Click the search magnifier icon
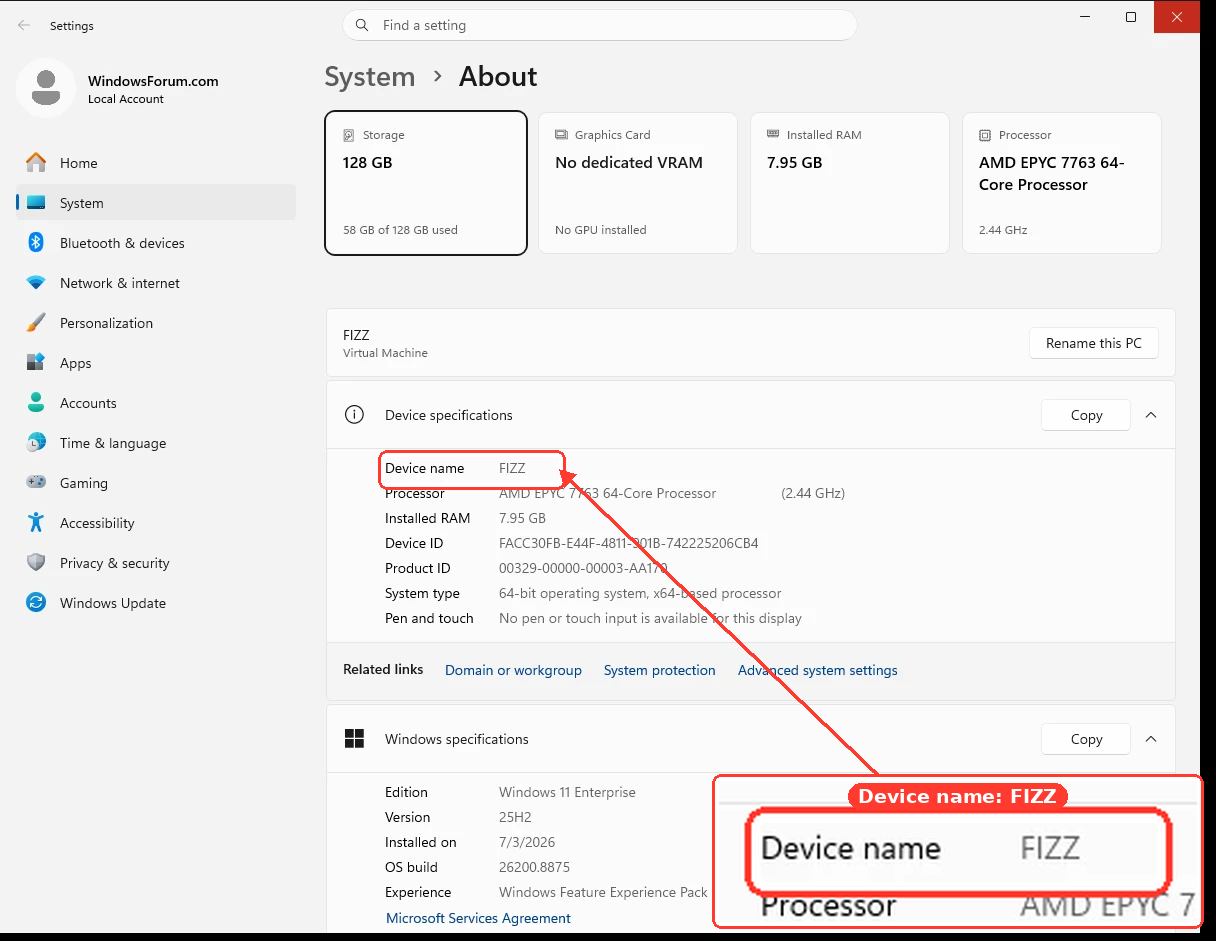This screenshot has width=1216, height=941. pyautogui.click(x=362, y=25)
